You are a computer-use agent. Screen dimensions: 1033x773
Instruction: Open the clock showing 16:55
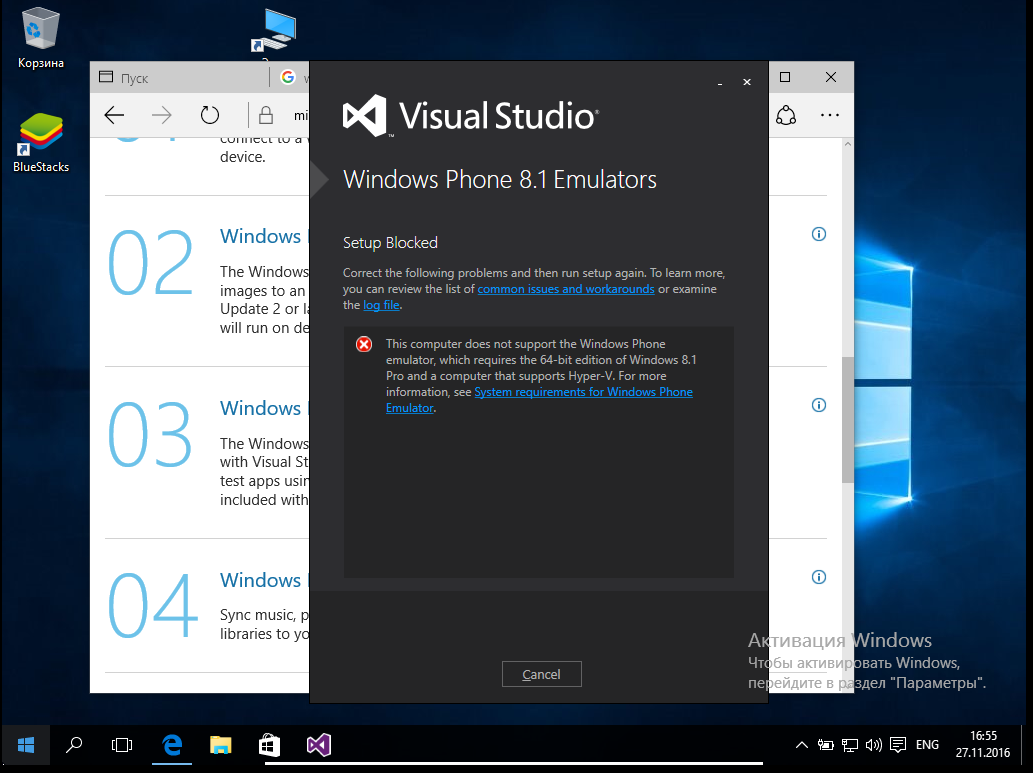pos(983,744)
